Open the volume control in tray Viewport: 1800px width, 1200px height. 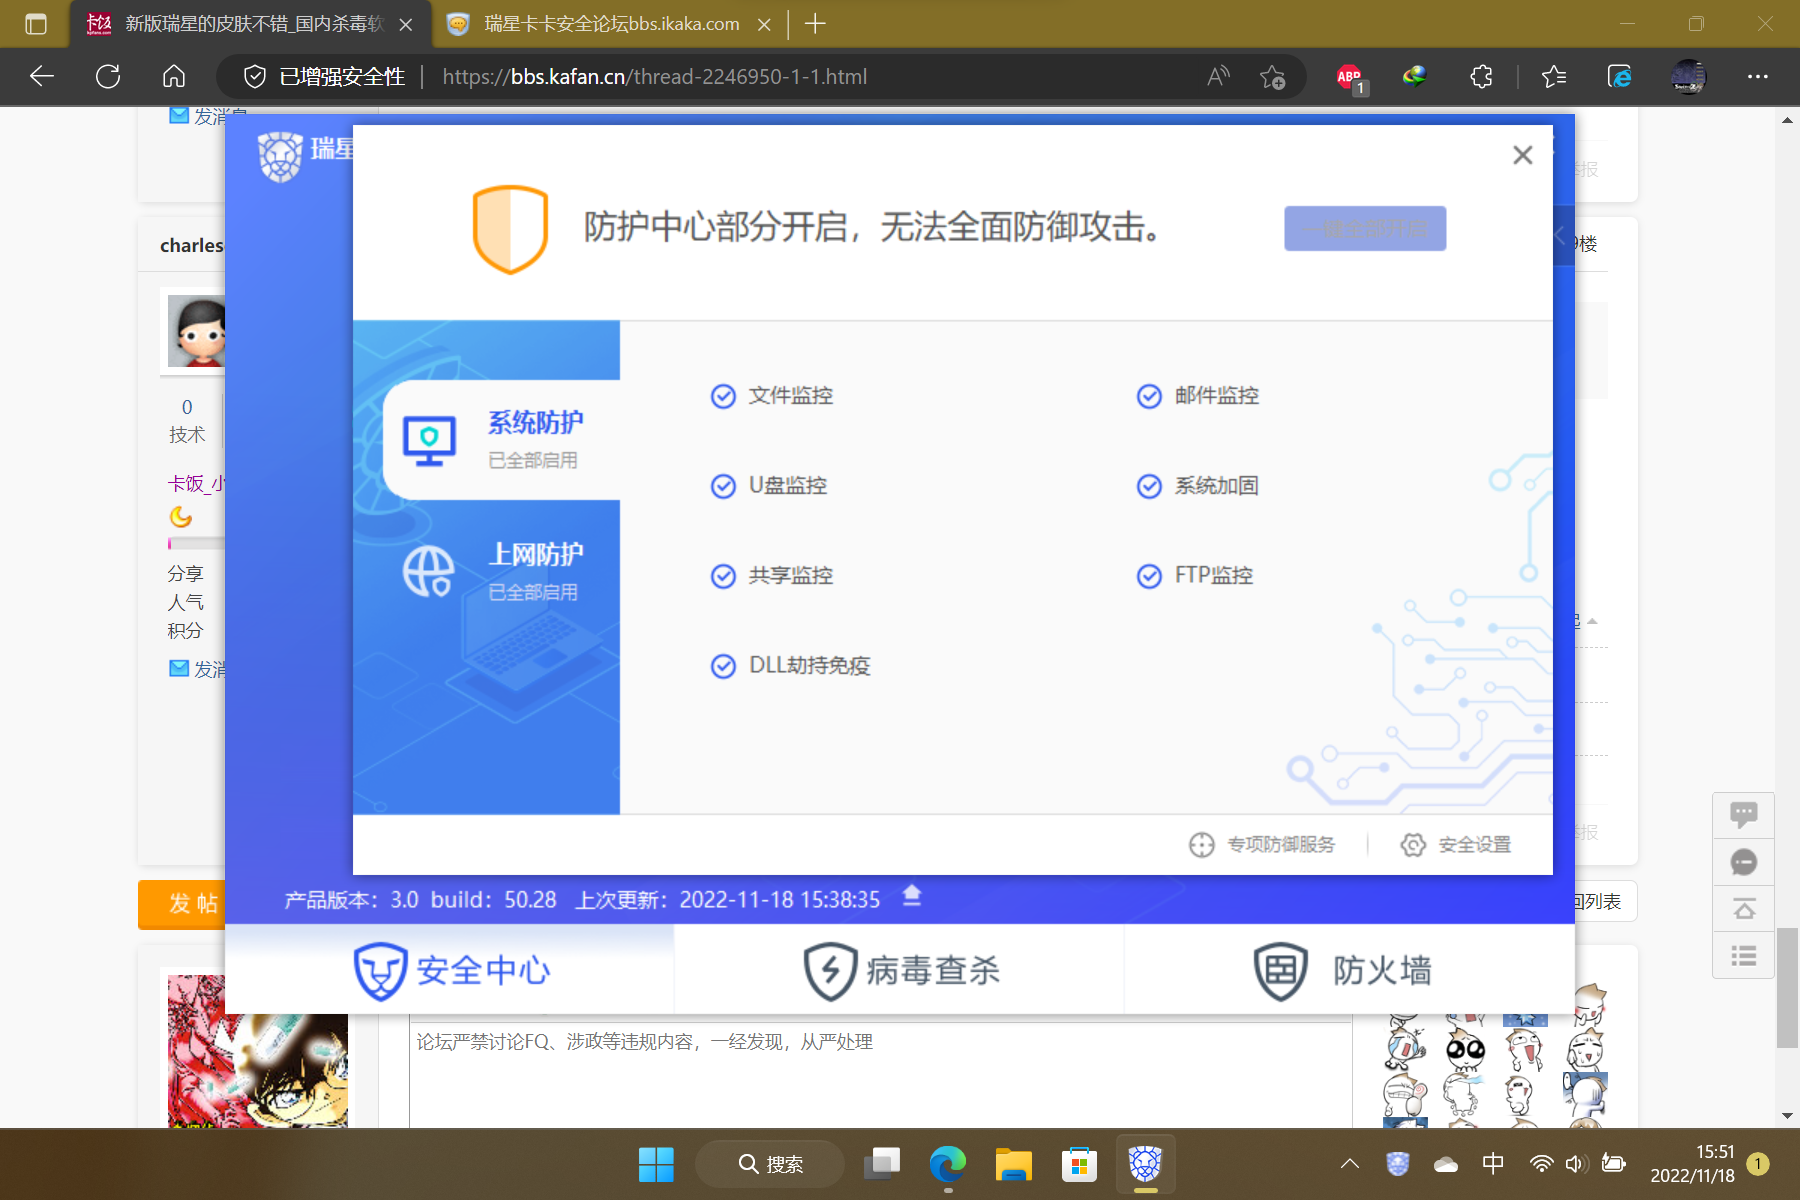1577,1164
